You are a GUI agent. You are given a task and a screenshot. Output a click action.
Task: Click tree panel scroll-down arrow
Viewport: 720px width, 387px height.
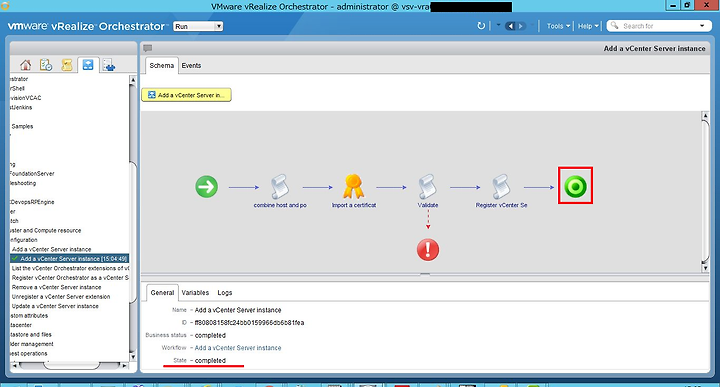click(x=133, y=357)
